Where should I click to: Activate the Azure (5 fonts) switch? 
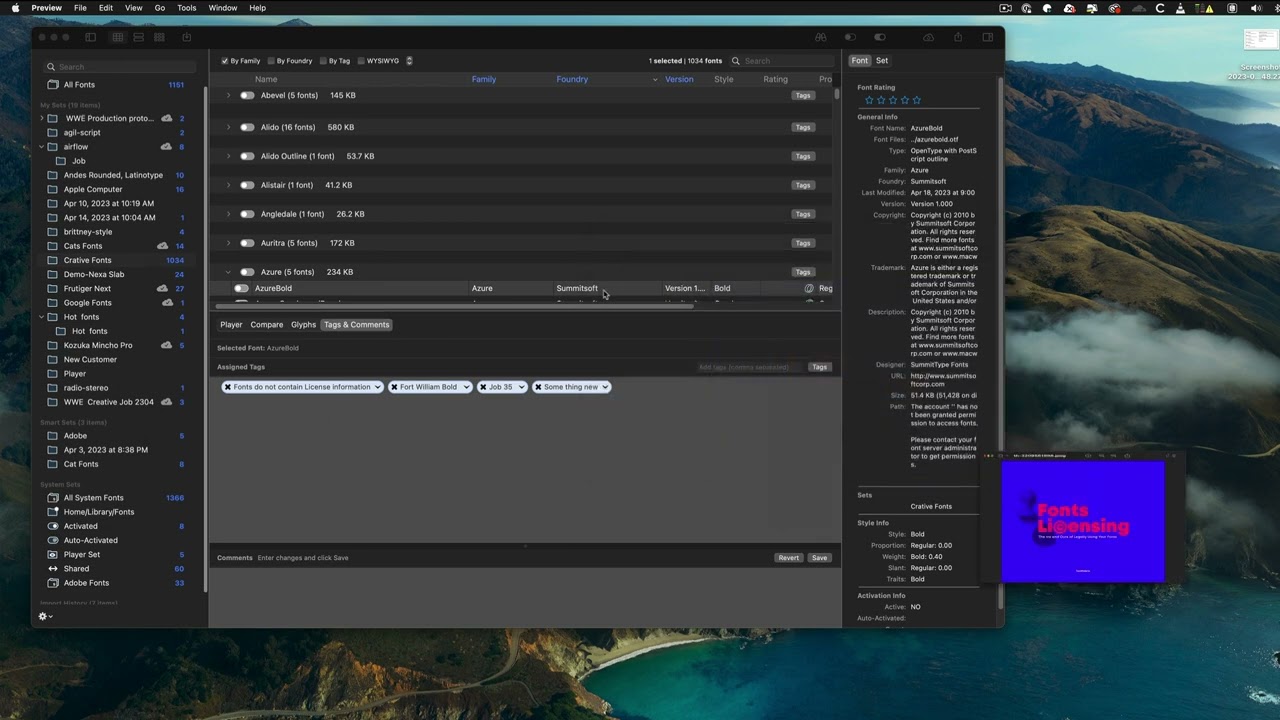(x=247, y=272)
